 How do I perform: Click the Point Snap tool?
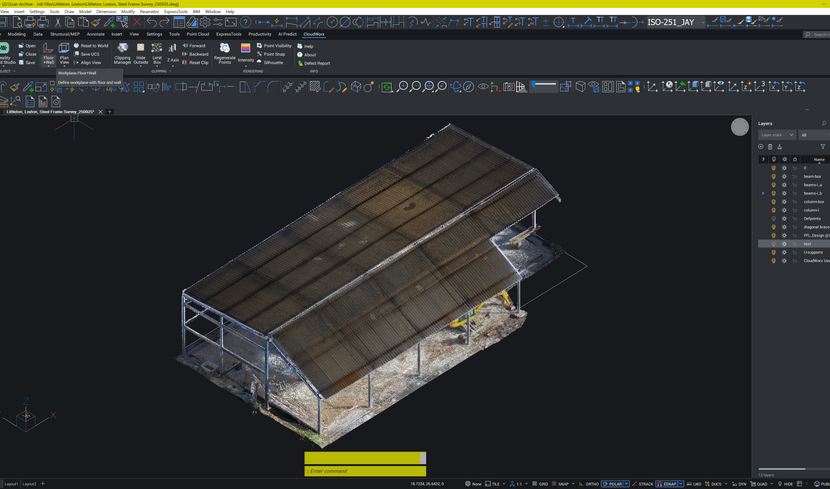(x=271, y=54)
